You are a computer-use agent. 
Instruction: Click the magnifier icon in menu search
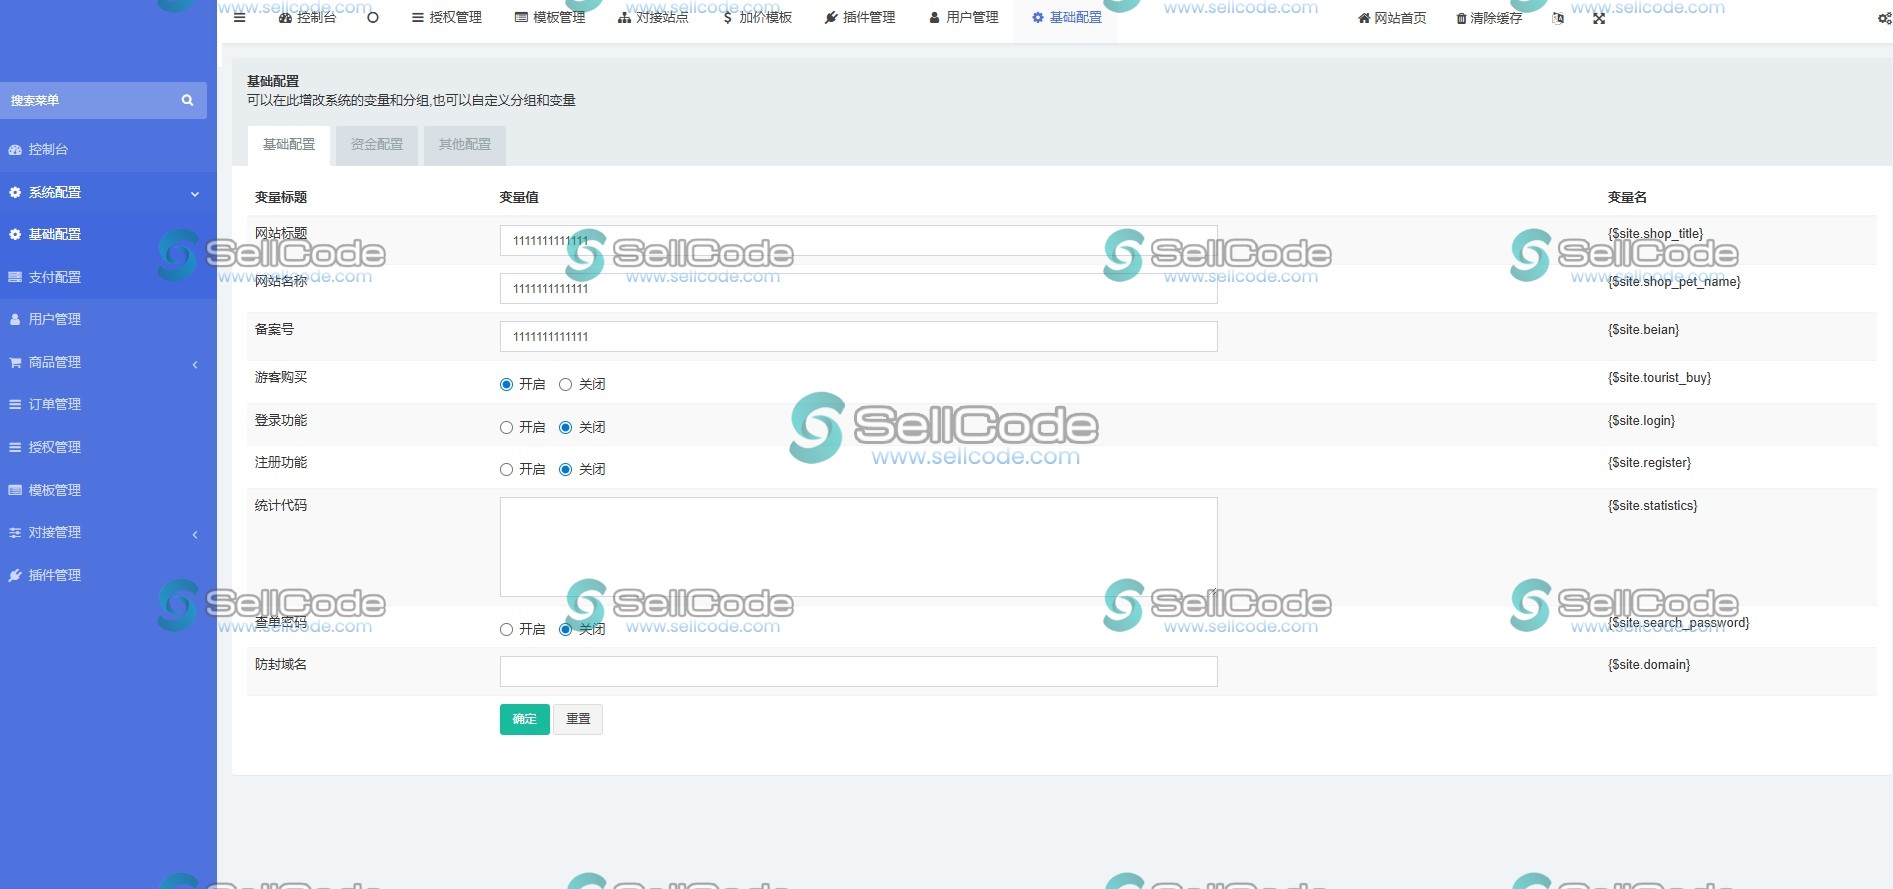187,100
